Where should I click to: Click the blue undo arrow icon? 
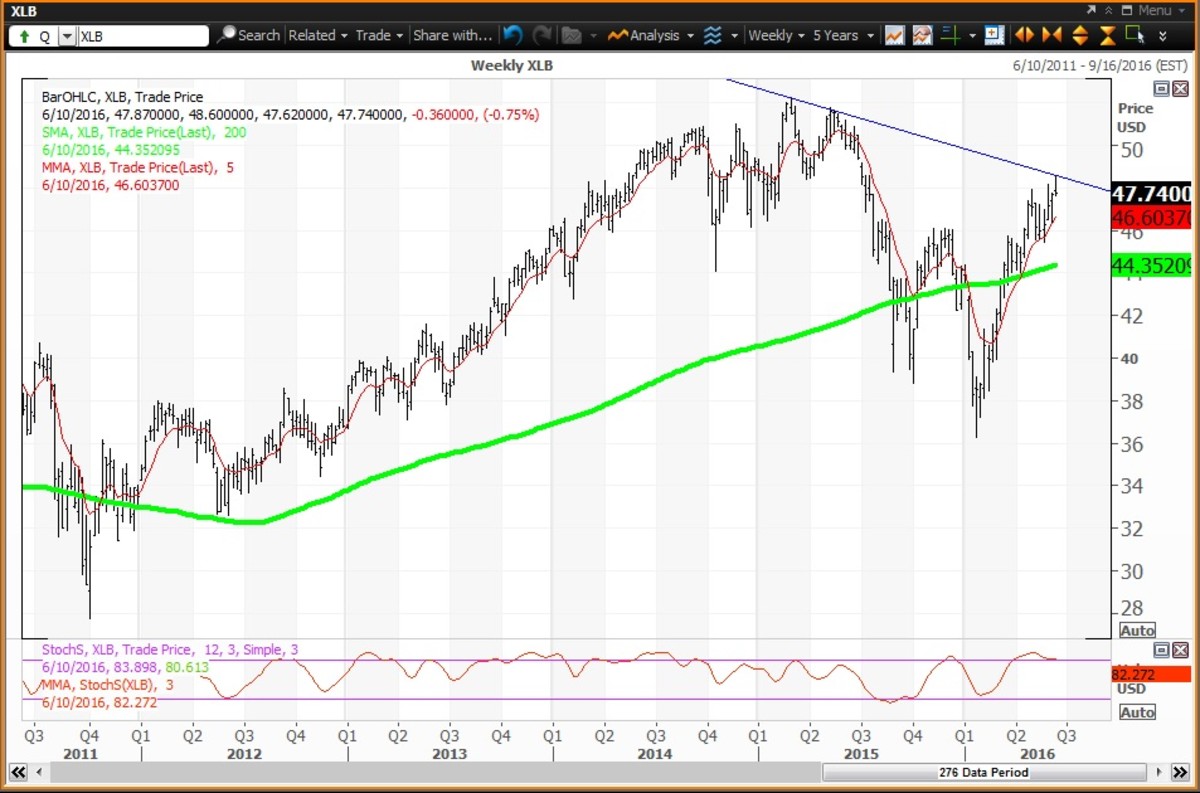(513, 35)
